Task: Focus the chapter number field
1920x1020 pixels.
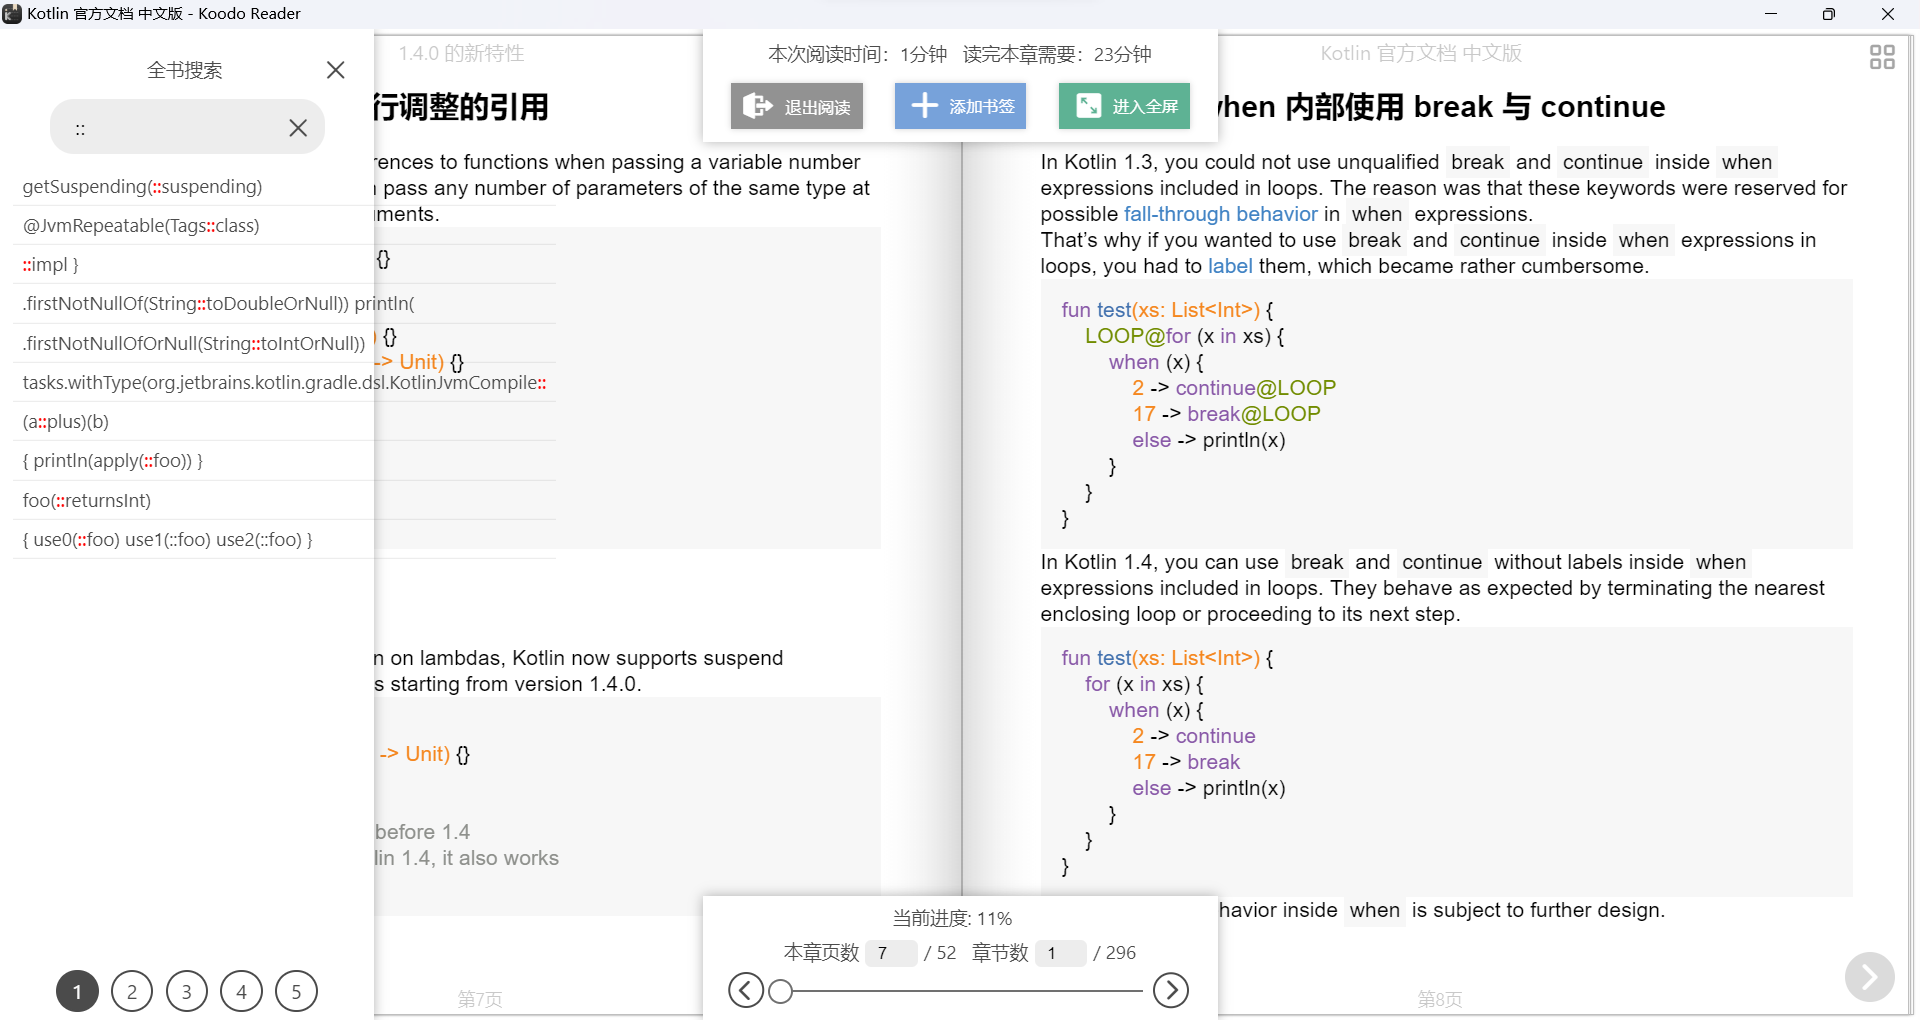Action: (1060, 953)
